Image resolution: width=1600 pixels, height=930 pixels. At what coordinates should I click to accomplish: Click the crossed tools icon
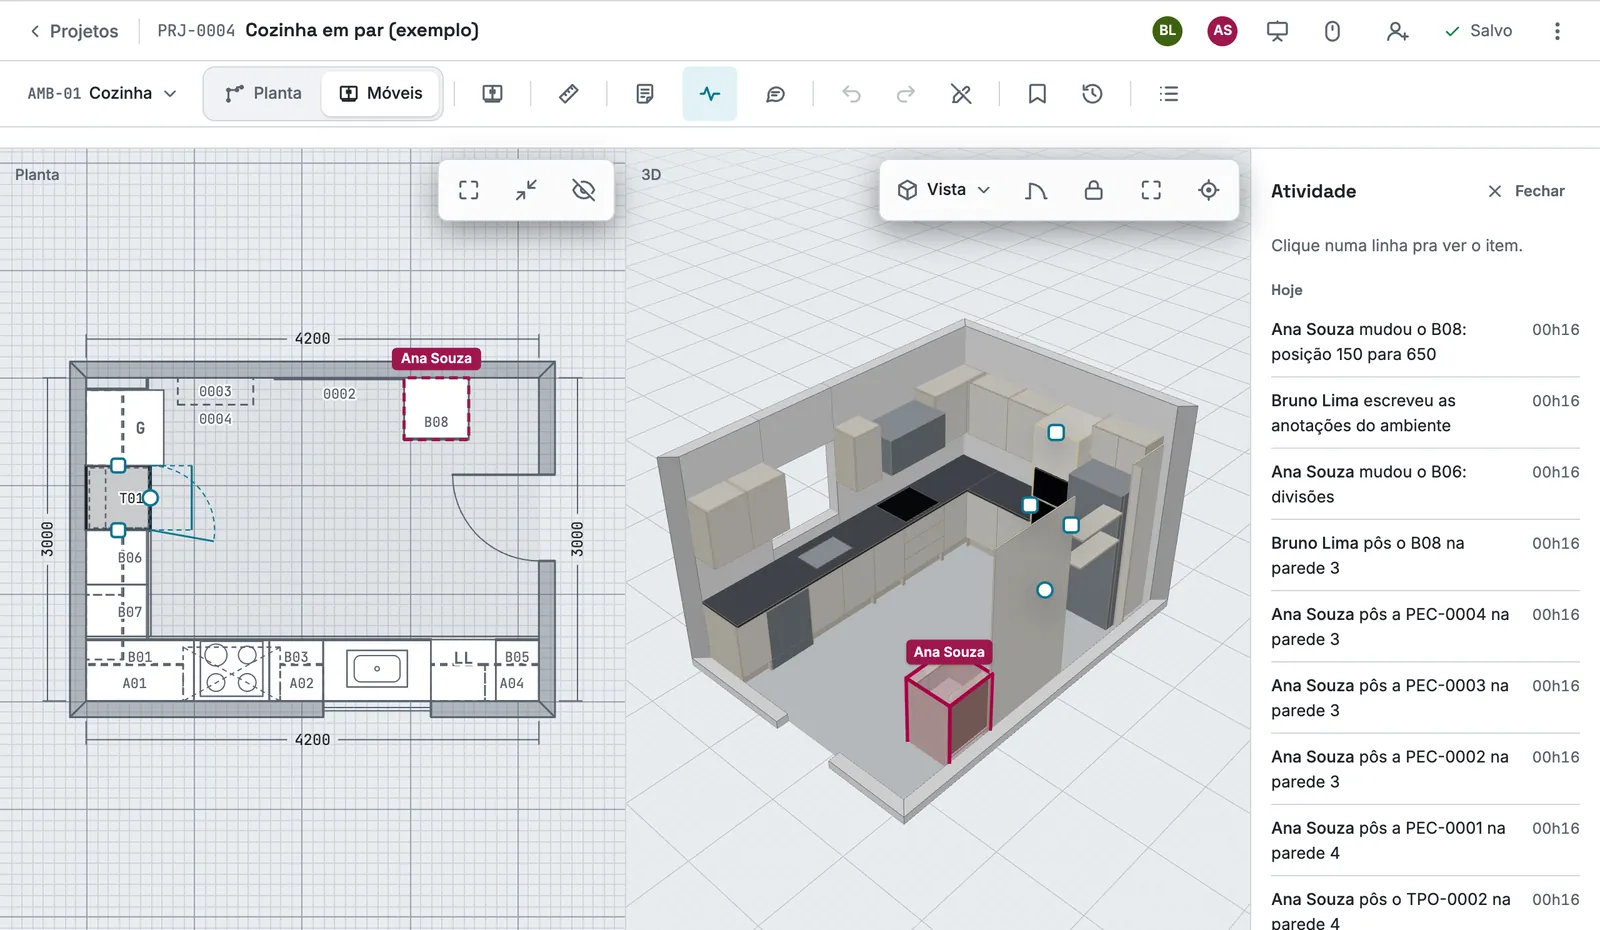click(x=961, y=94)
